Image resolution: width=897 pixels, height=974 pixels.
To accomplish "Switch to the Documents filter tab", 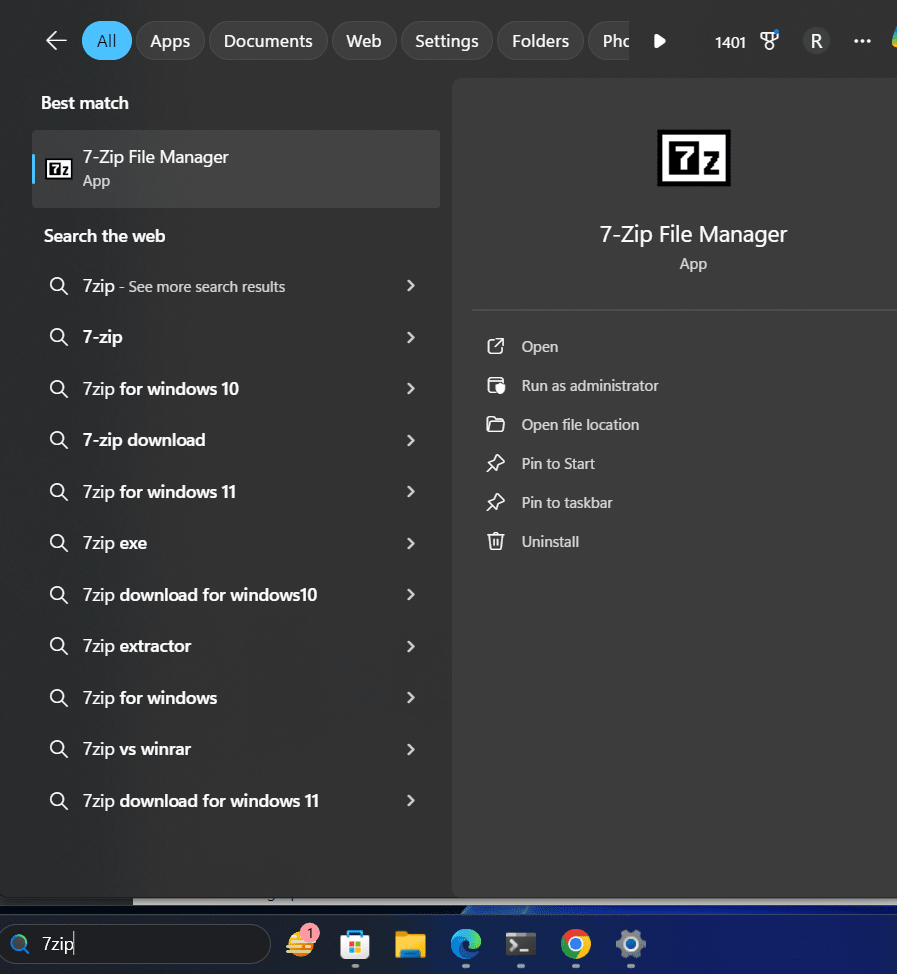I will (268, 41).
